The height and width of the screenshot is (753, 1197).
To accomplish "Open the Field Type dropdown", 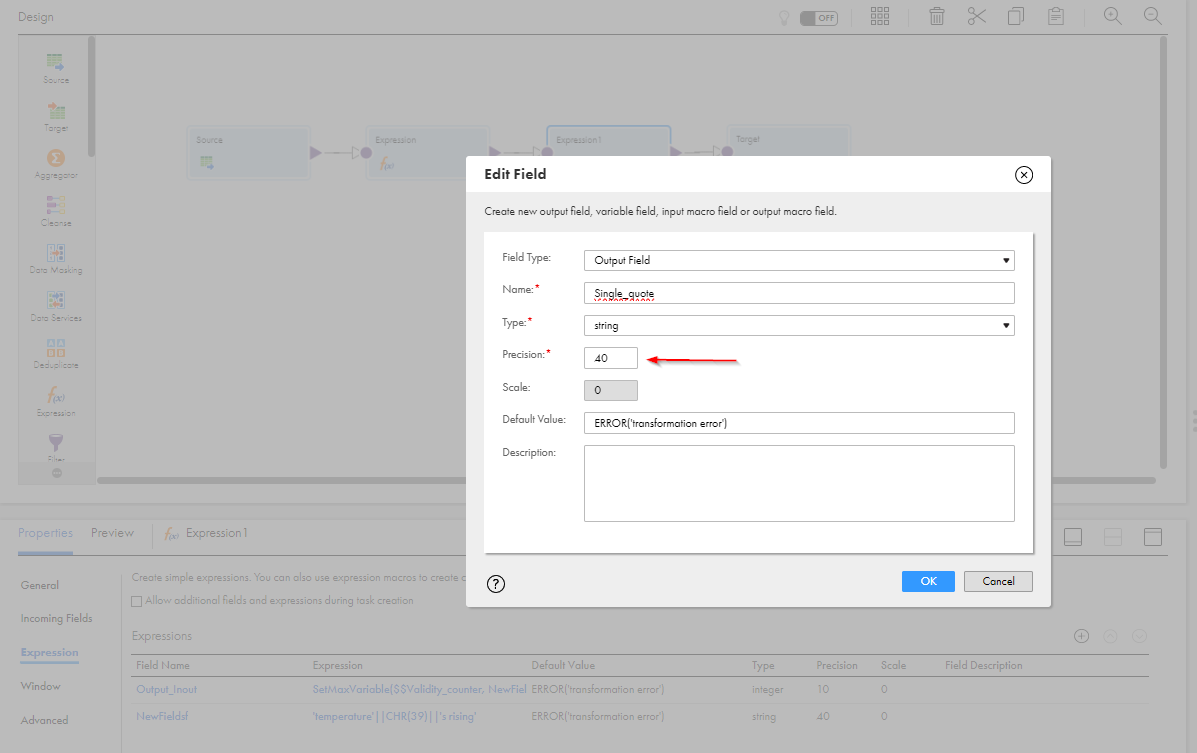I will point(799,260).
